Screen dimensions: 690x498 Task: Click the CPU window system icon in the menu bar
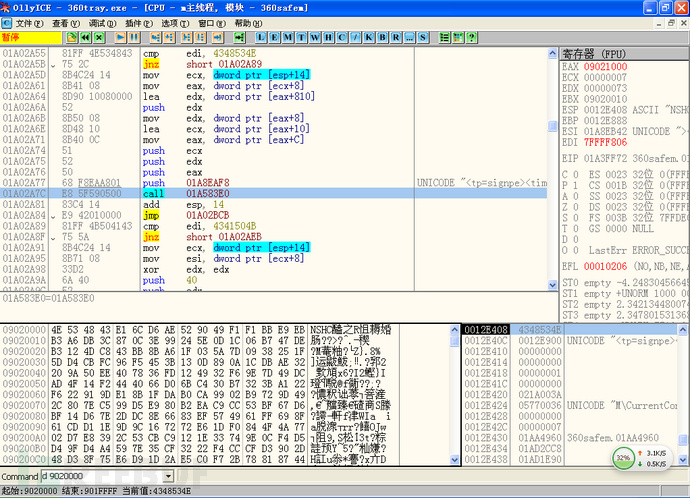pos(6,23)
